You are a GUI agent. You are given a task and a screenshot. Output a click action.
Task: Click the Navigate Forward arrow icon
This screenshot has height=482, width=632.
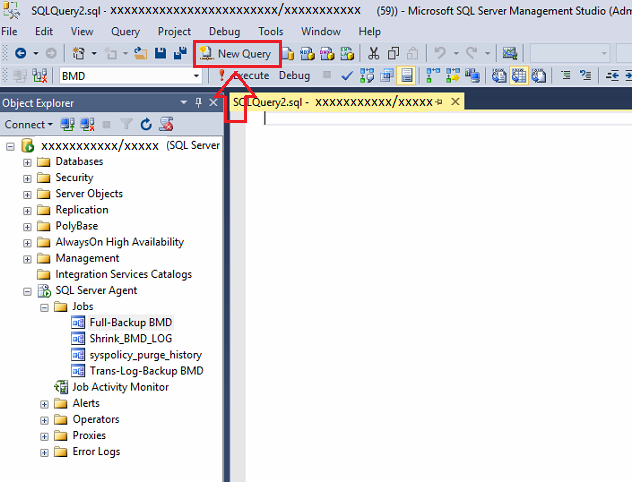(x=51, y=53)
